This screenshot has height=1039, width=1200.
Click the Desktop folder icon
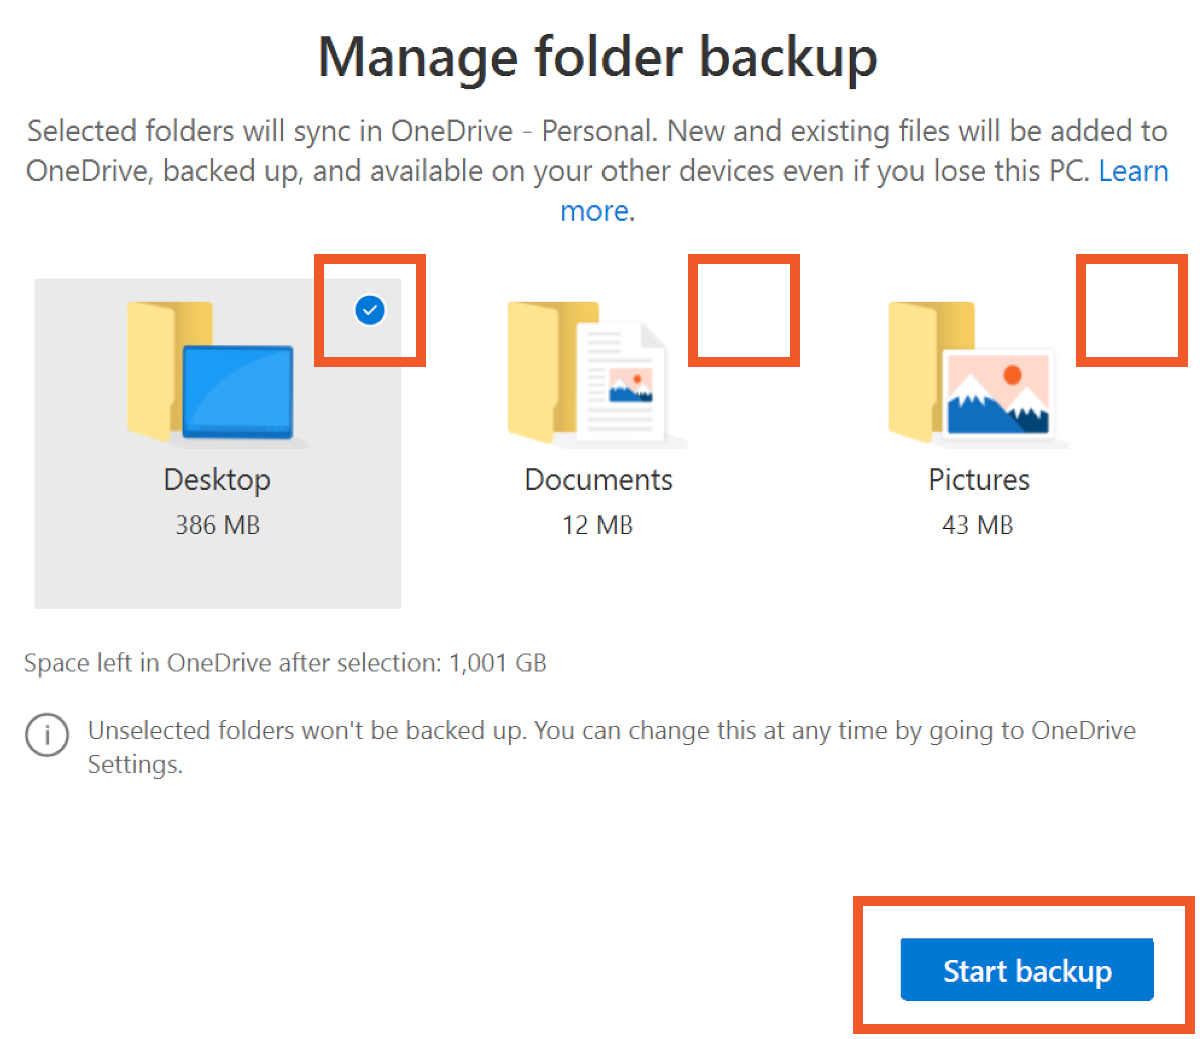click(212, 372)
